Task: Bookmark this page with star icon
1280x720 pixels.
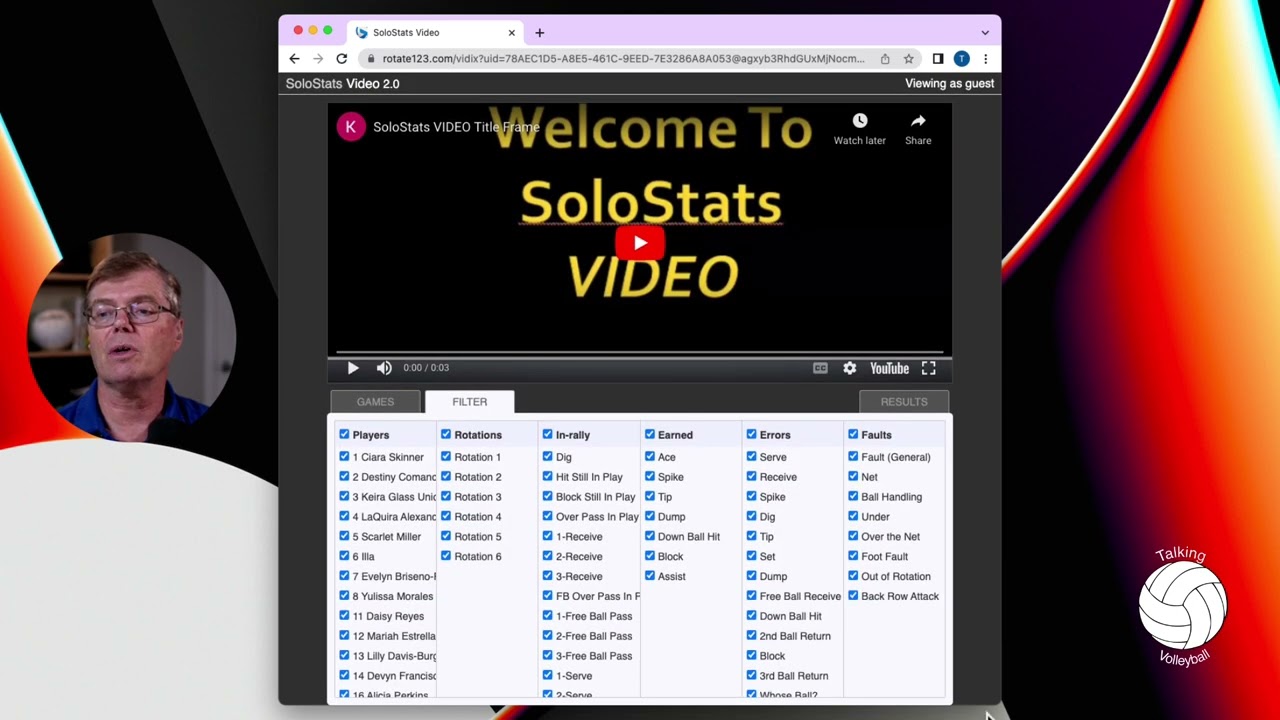Action: click(909, 59)
